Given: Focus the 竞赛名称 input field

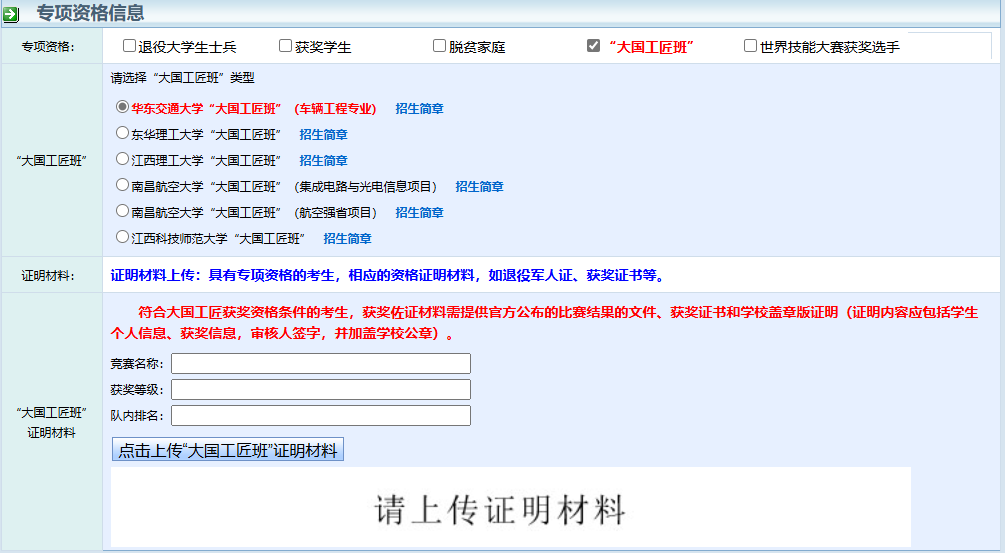Looking at the screenshot, I should coord(320,363).
